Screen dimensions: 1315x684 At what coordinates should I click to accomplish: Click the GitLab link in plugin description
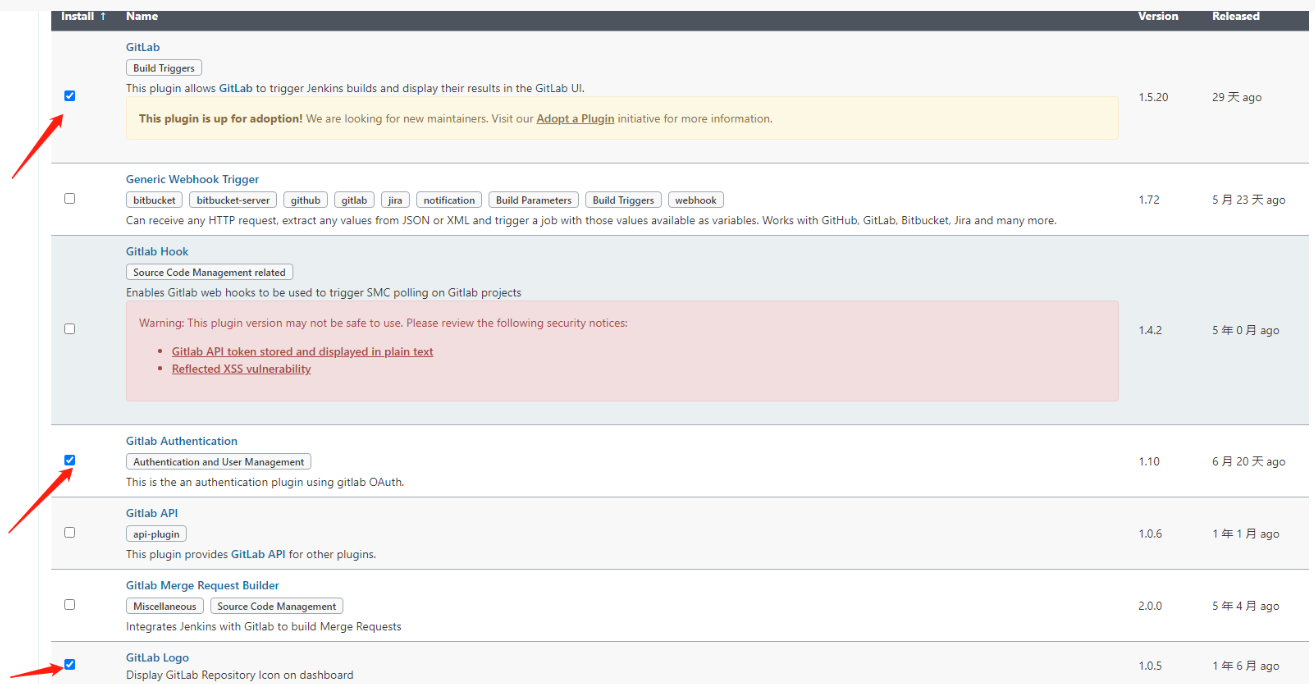click(236, 88)
